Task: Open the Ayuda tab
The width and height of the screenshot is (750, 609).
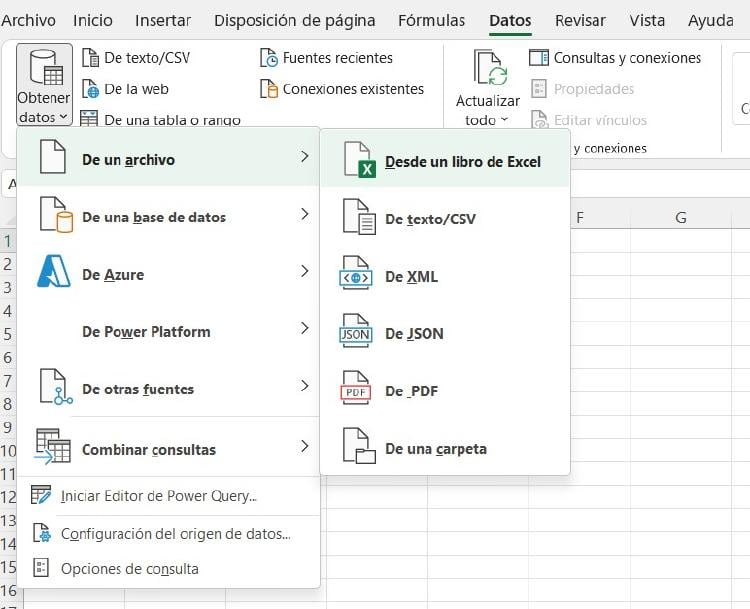Action: (x=711, y=21)
